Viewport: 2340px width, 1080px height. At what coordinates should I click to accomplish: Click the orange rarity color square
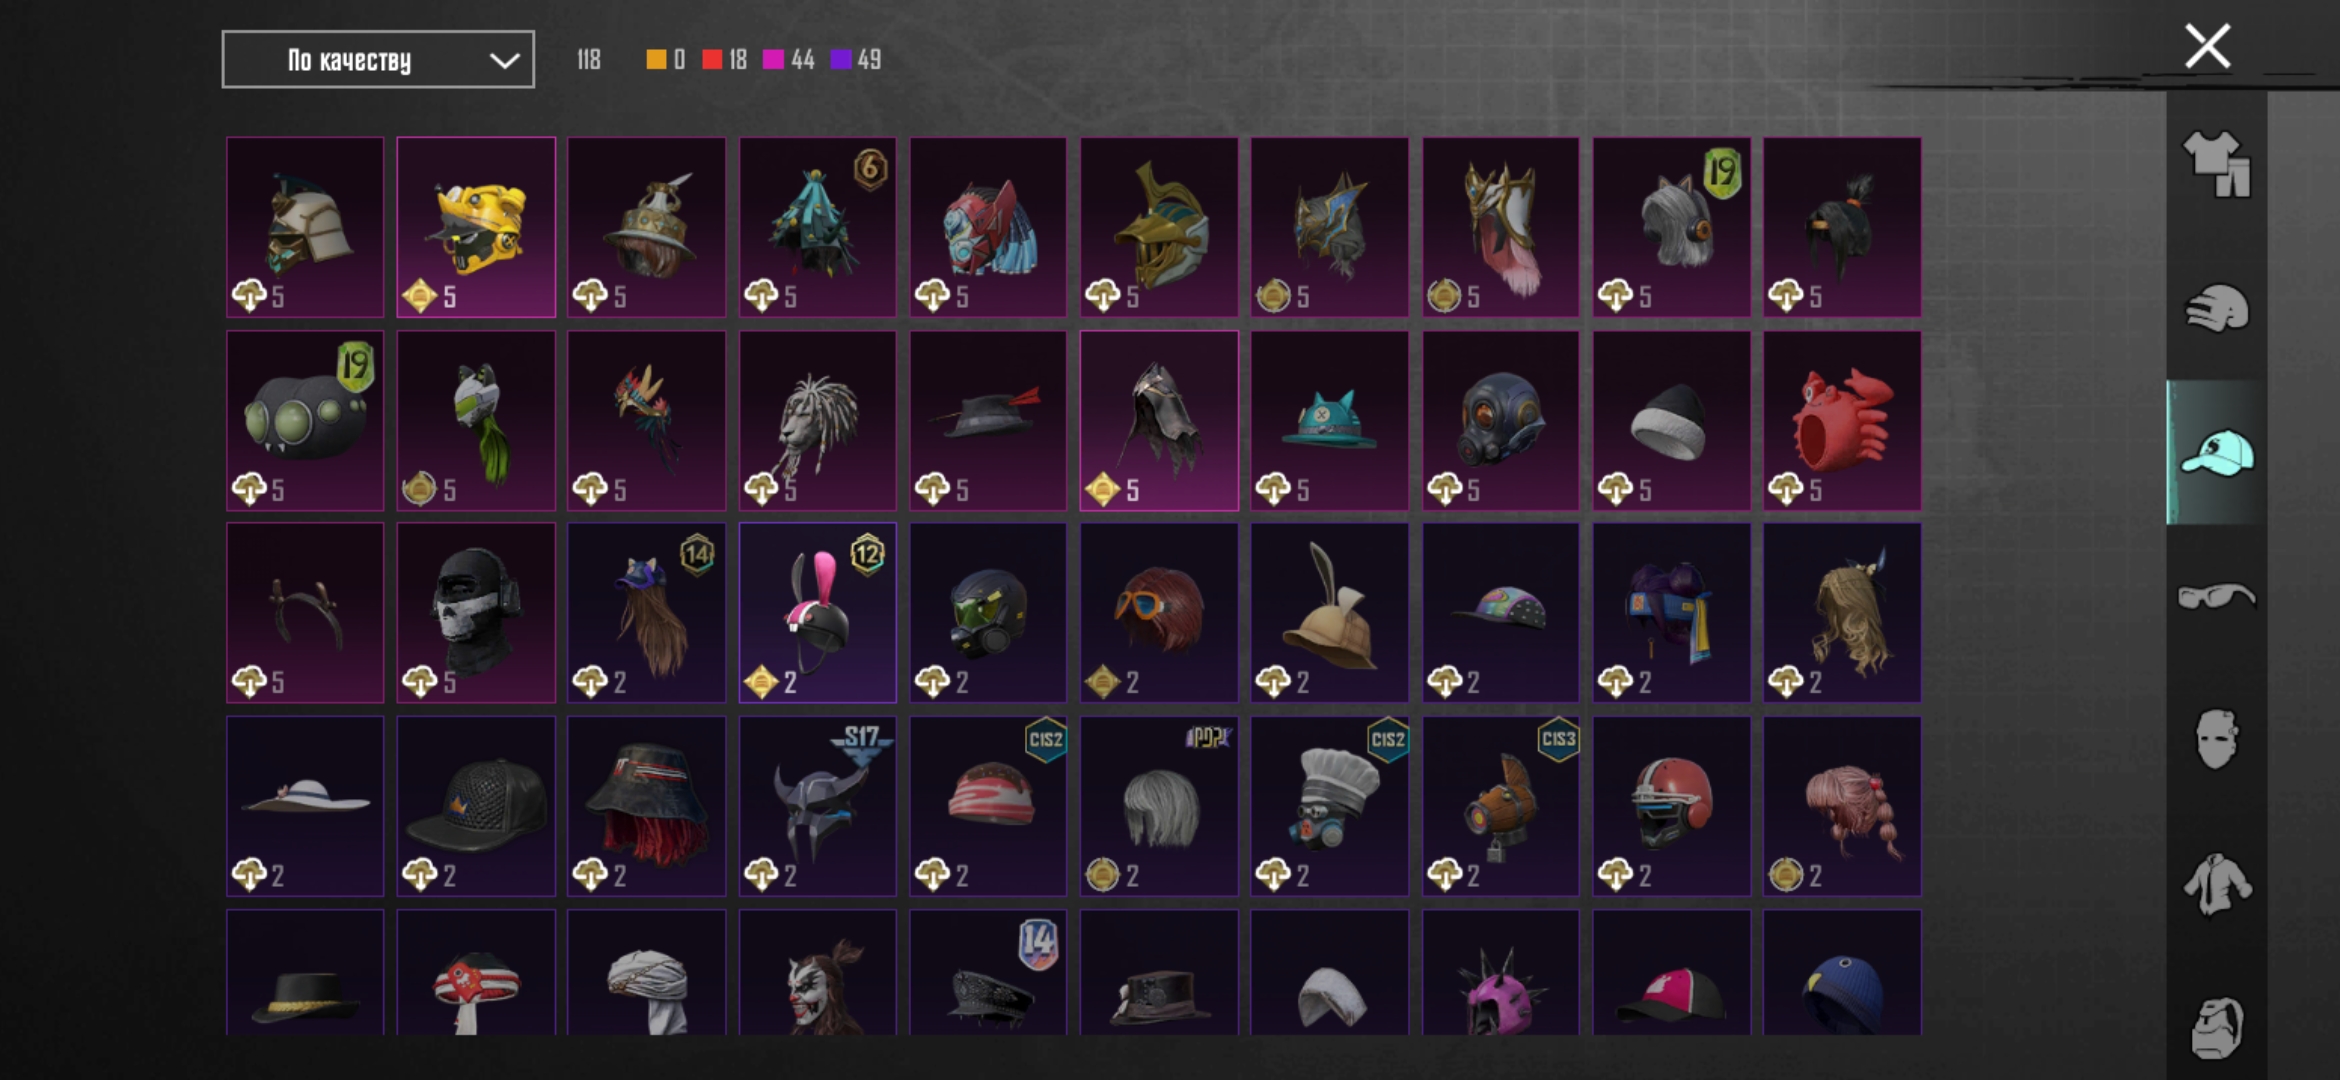pyautogui.click(x=656, y=60)
